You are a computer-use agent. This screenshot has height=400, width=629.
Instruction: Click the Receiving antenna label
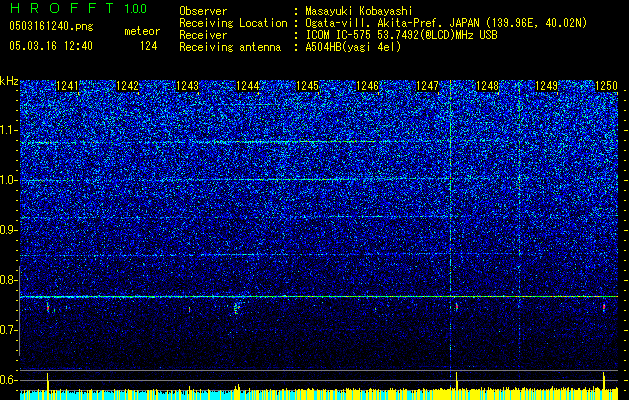click(230, 47)
